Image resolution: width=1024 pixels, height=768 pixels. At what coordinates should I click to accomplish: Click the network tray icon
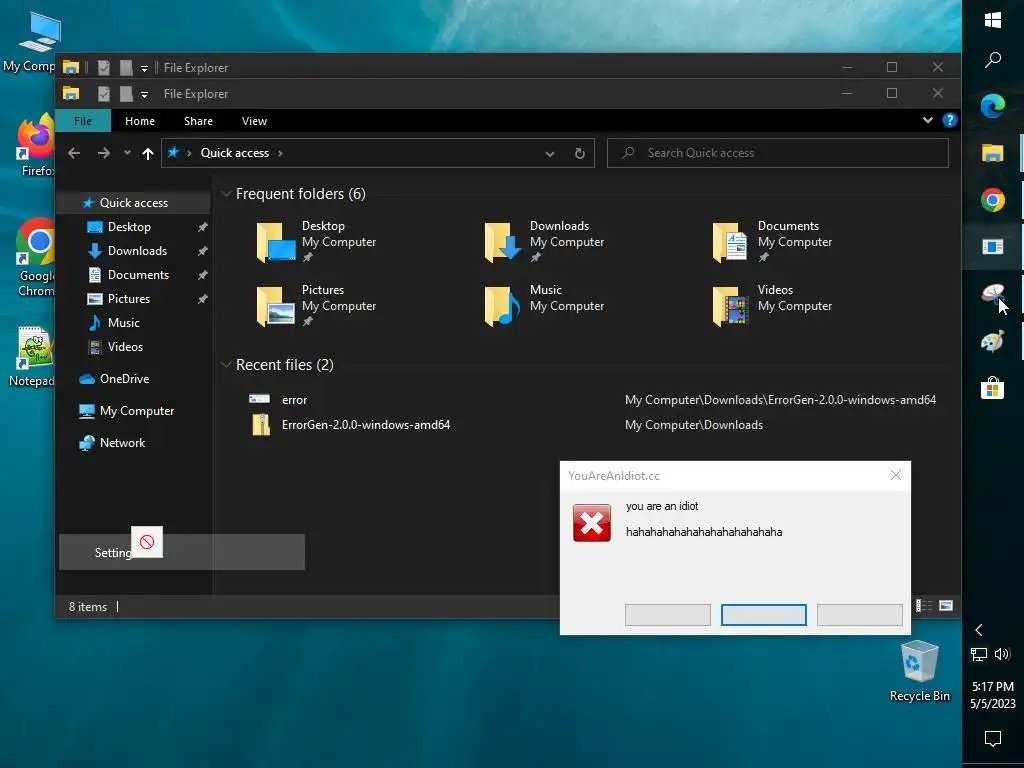coord(979,654)
